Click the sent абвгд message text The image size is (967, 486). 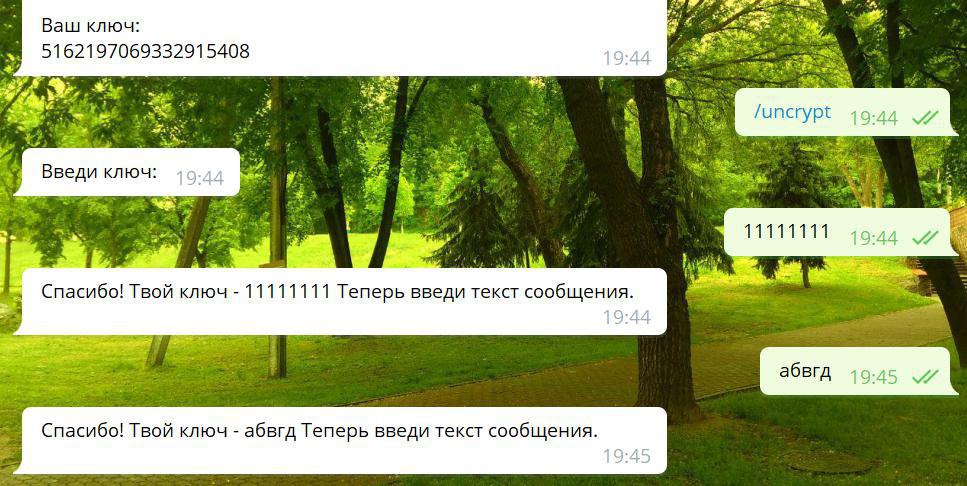[805, 371]
